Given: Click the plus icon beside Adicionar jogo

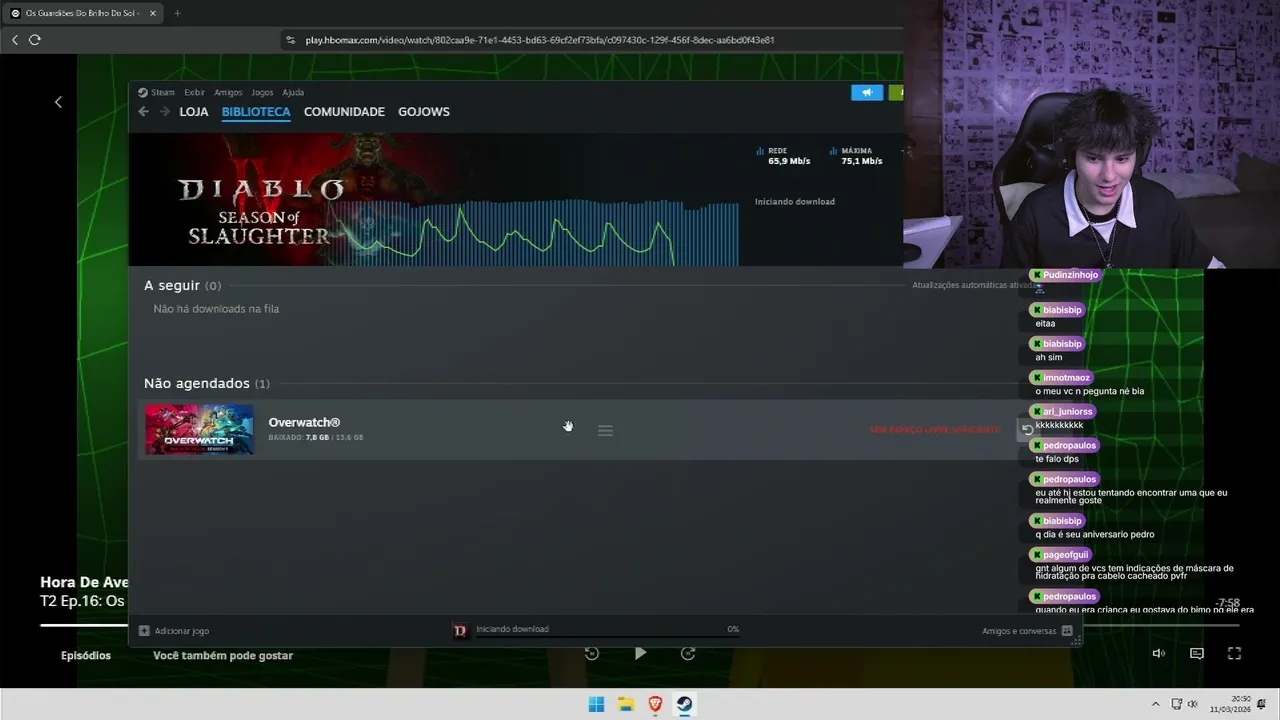Looking at the screenshot, I should click(x=144, y=631).
